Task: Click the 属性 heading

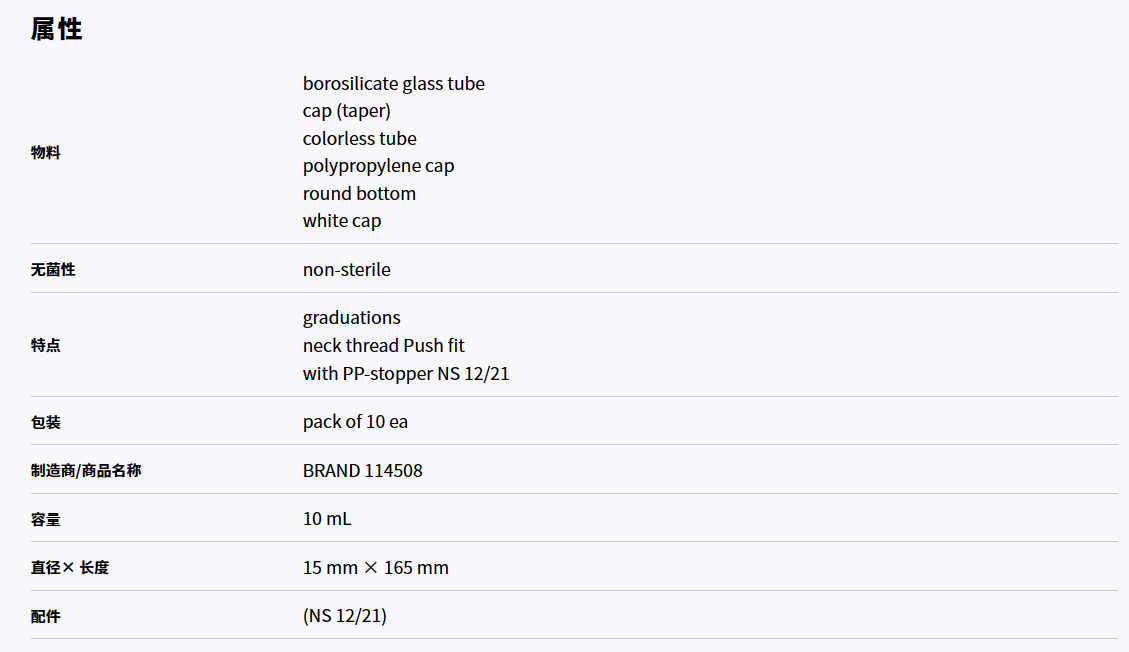Action: click(x=57, y=30)
